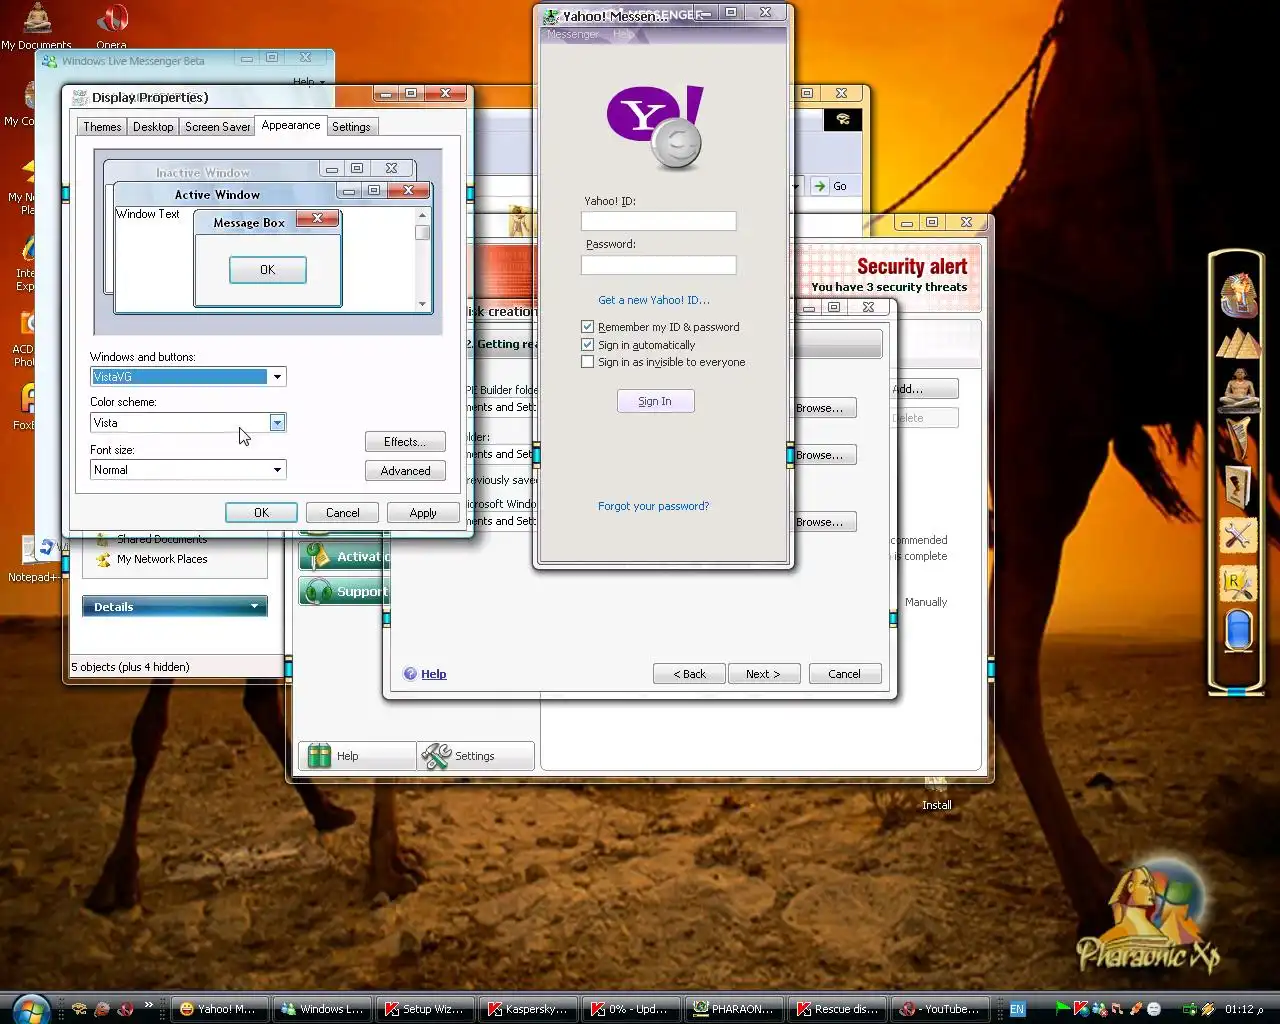
Task: Click the seated scribe statue icon in dock
Action: 1238,390
